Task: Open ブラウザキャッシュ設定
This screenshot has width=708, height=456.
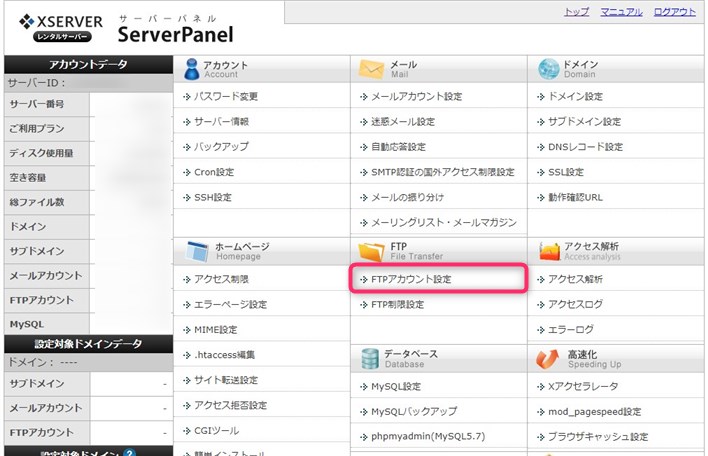Action: pos(598,437)
